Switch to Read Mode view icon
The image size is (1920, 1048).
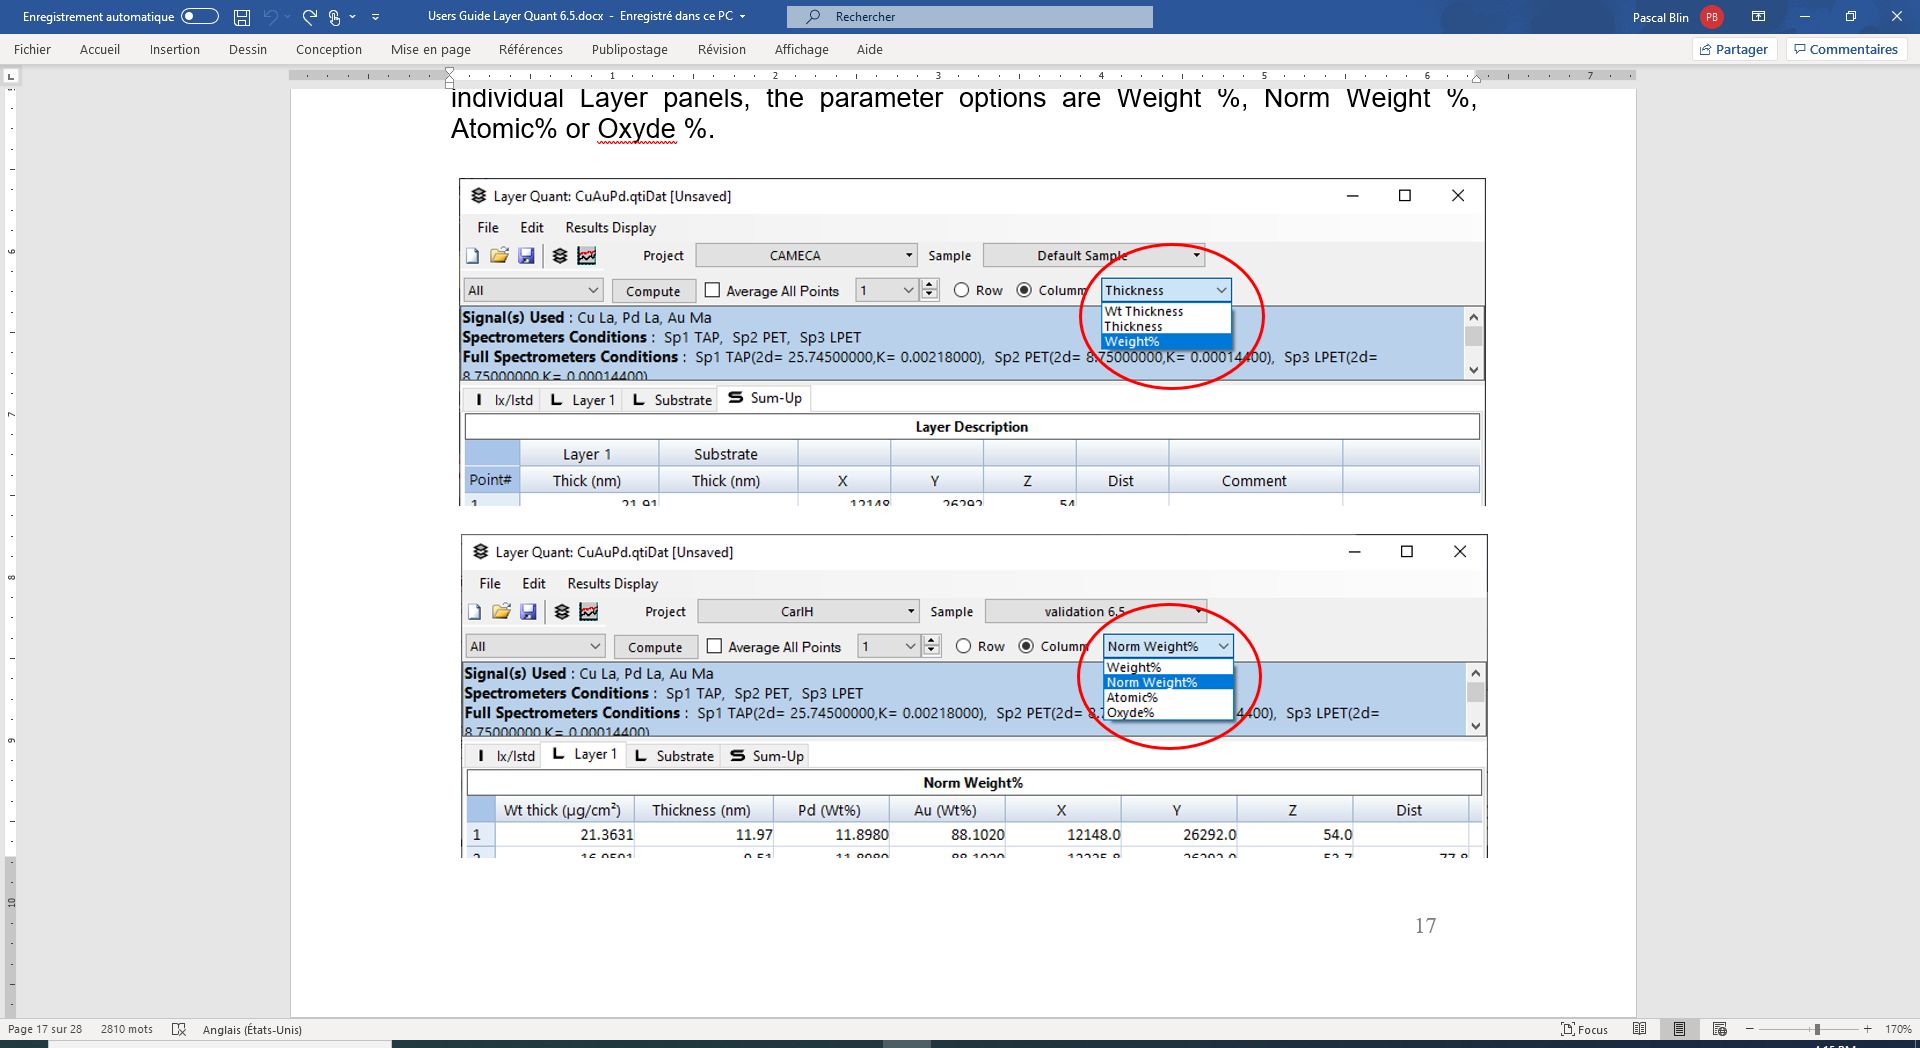coord(1639,1029)
